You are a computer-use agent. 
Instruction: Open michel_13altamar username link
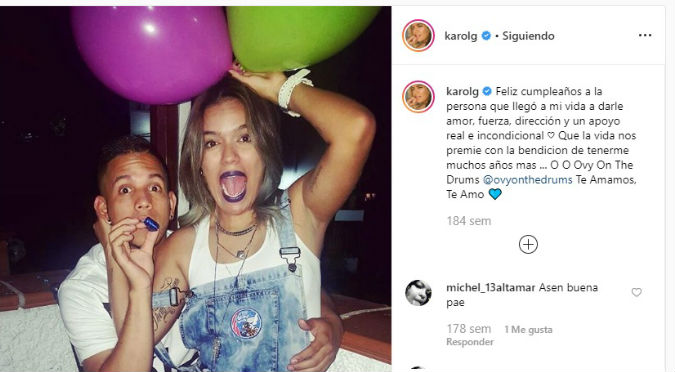(491, 287)
